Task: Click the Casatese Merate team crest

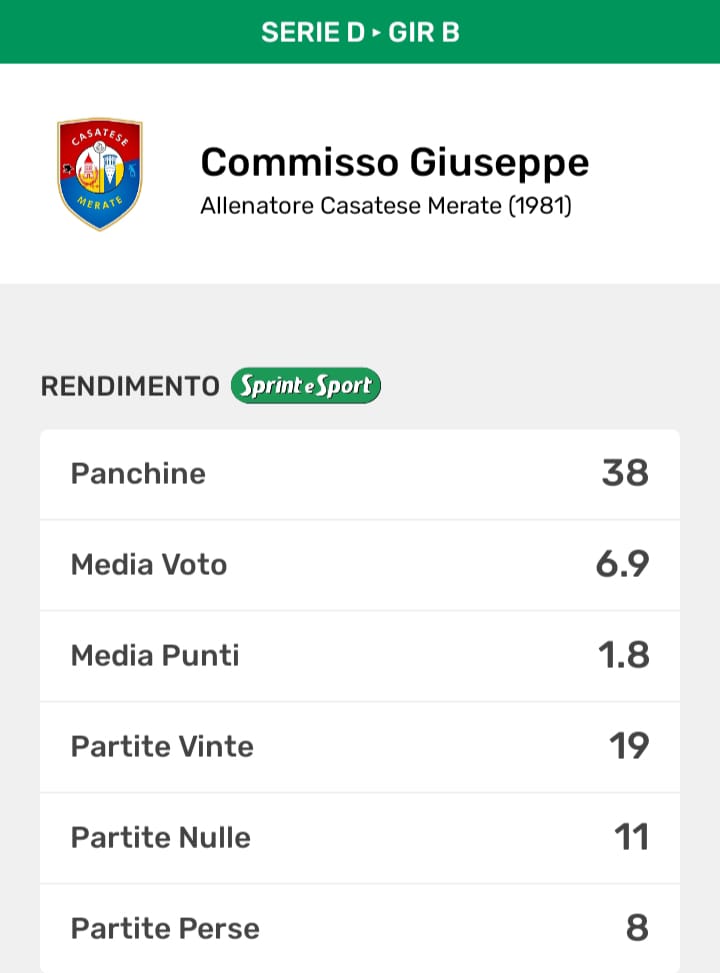Action: click(x=99, y=174)
